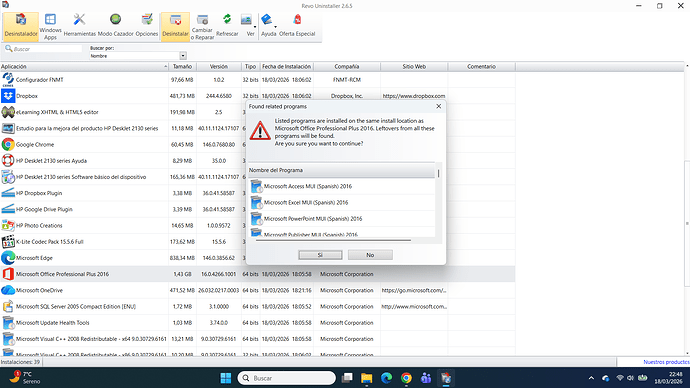Click the dialog list horizontal scrollbar
Image resolution: width=690 pixels, height=388 pixels.
tap(333, 241)
